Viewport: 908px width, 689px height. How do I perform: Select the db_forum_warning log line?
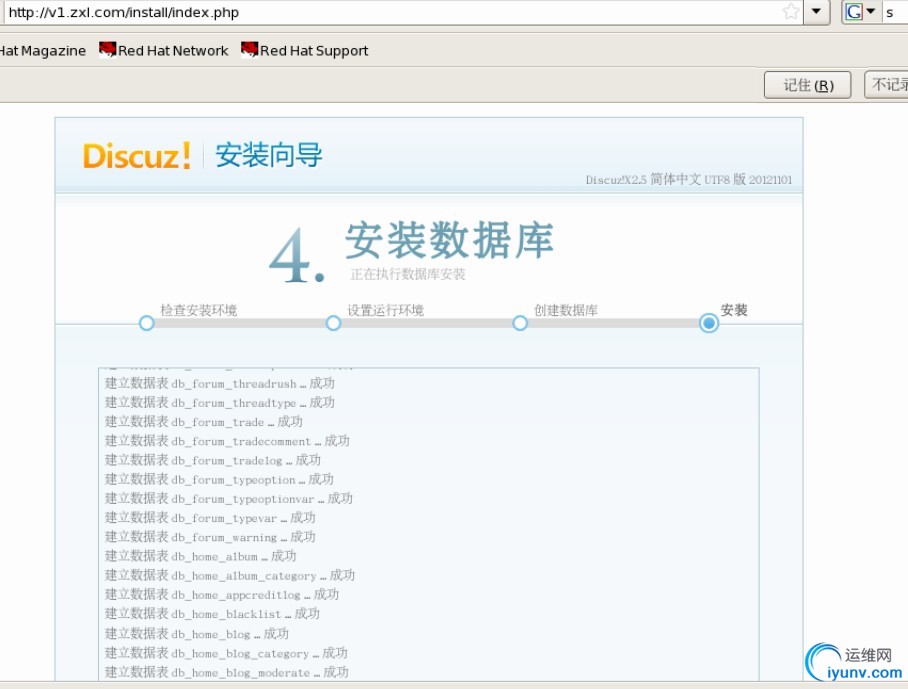pyautogui.click(x=210, y=537)
